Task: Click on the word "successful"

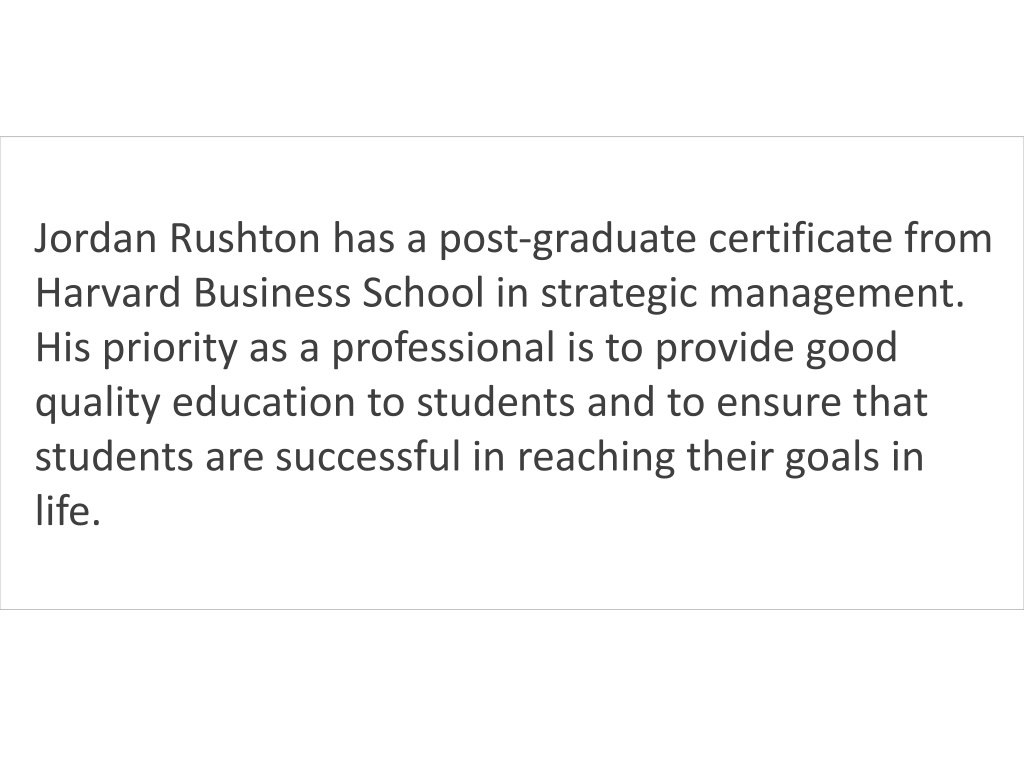Action: [x=368, y=456]
